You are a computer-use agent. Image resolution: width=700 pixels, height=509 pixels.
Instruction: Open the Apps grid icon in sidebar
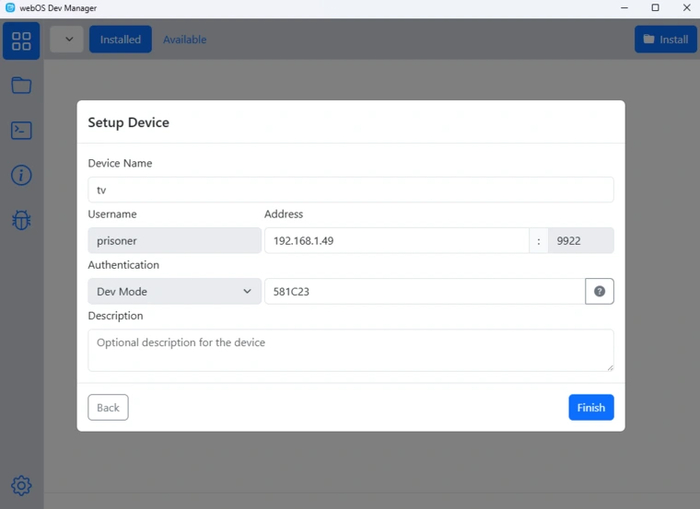[21, 41]
